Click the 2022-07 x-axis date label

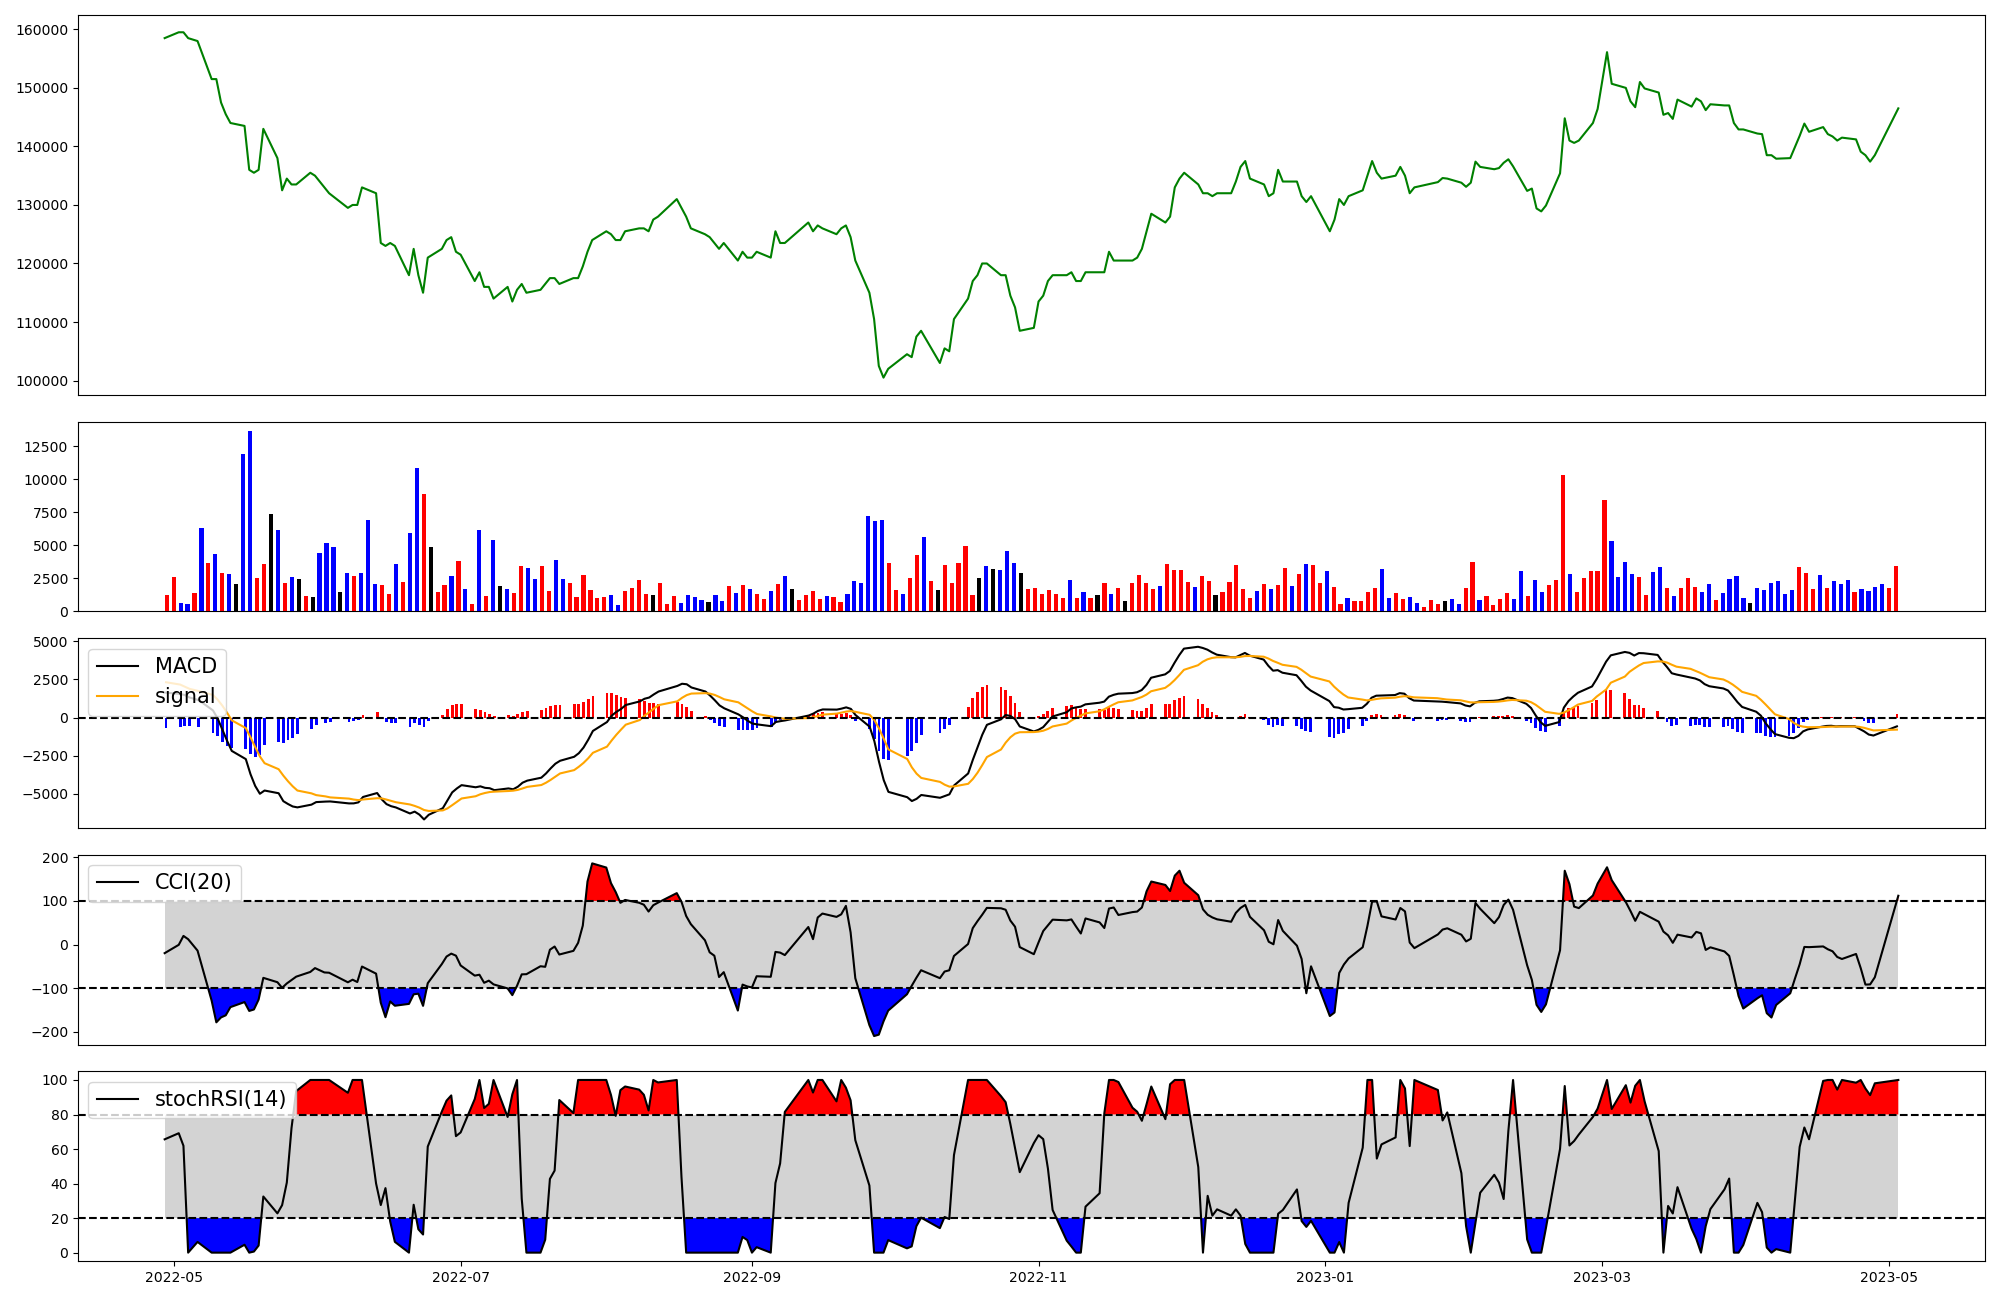click(x=461, y=1276)
